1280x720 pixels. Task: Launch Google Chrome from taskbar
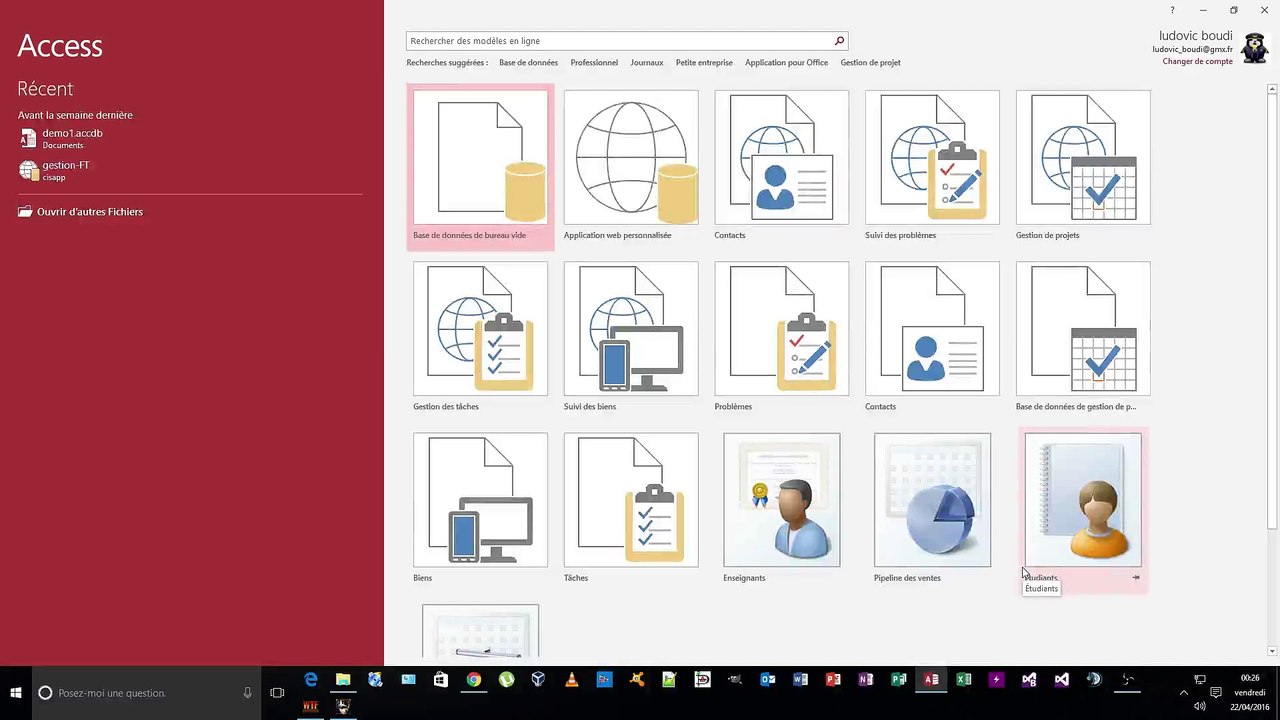(x=473, y=680)
